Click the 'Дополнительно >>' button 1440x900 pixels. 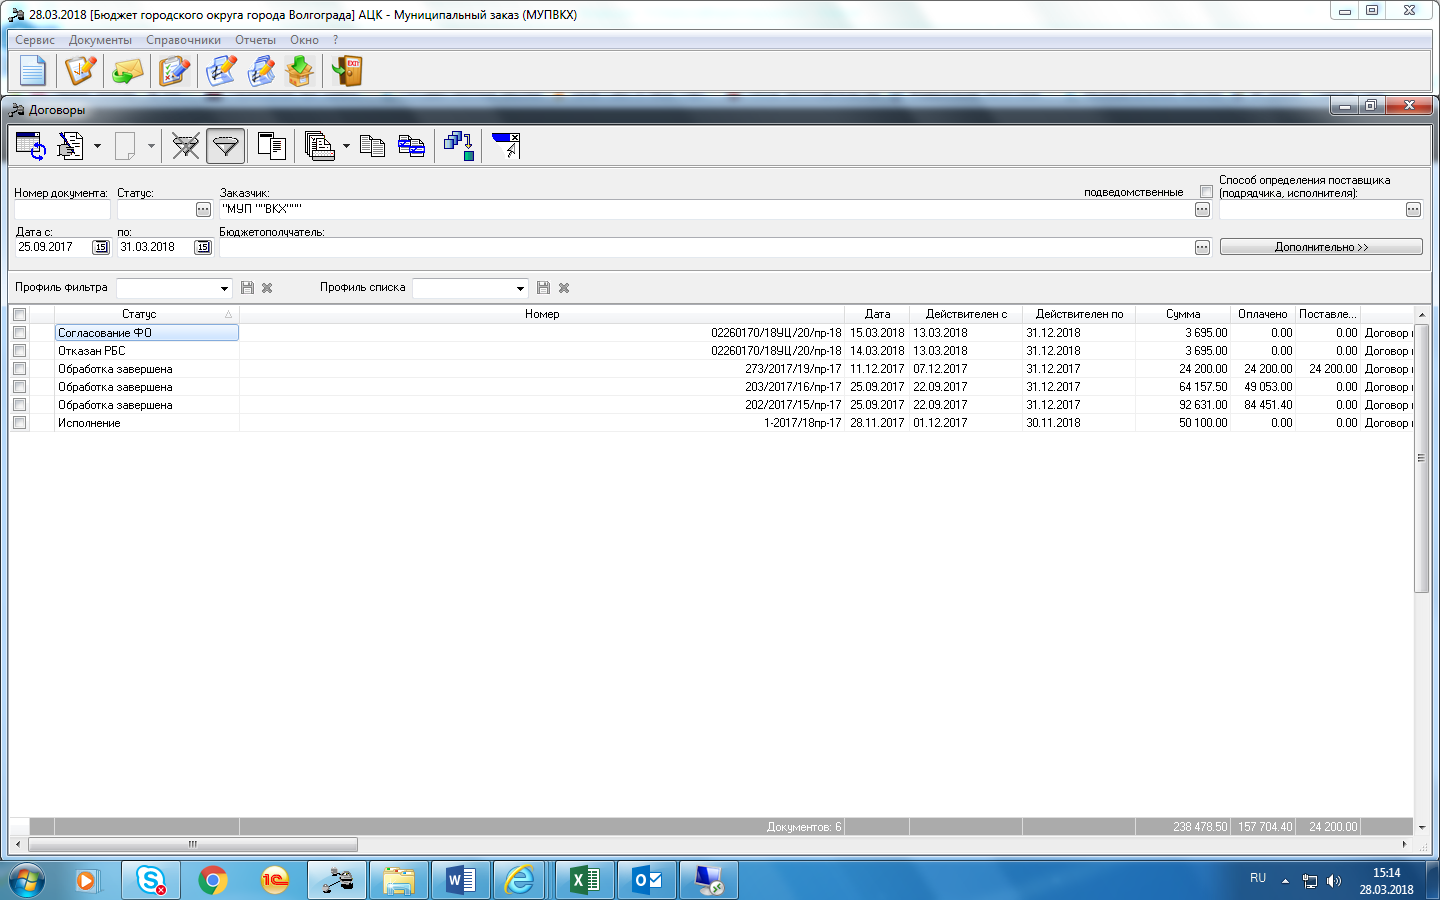[1320, 247]
